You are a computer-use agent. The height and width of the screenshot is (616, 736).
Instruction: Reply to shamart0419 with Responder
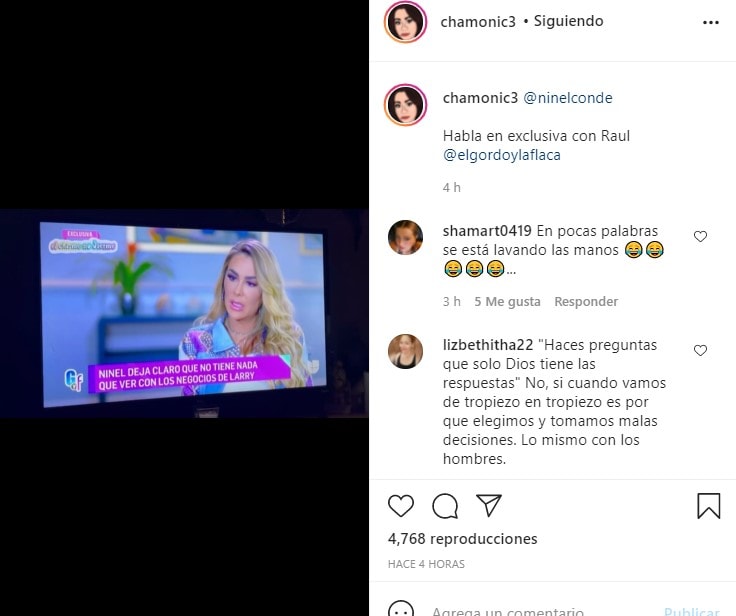pos(586,301)
